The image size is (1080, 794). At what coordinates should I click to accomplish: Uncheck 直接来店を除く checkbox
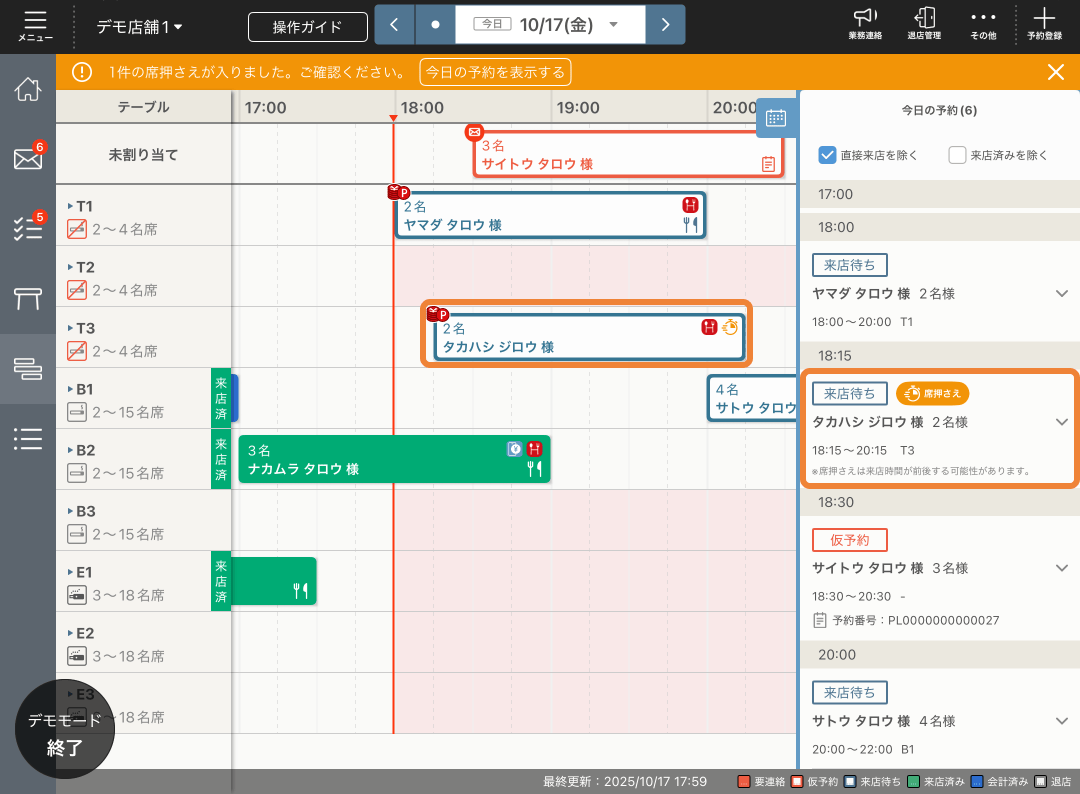827,154
